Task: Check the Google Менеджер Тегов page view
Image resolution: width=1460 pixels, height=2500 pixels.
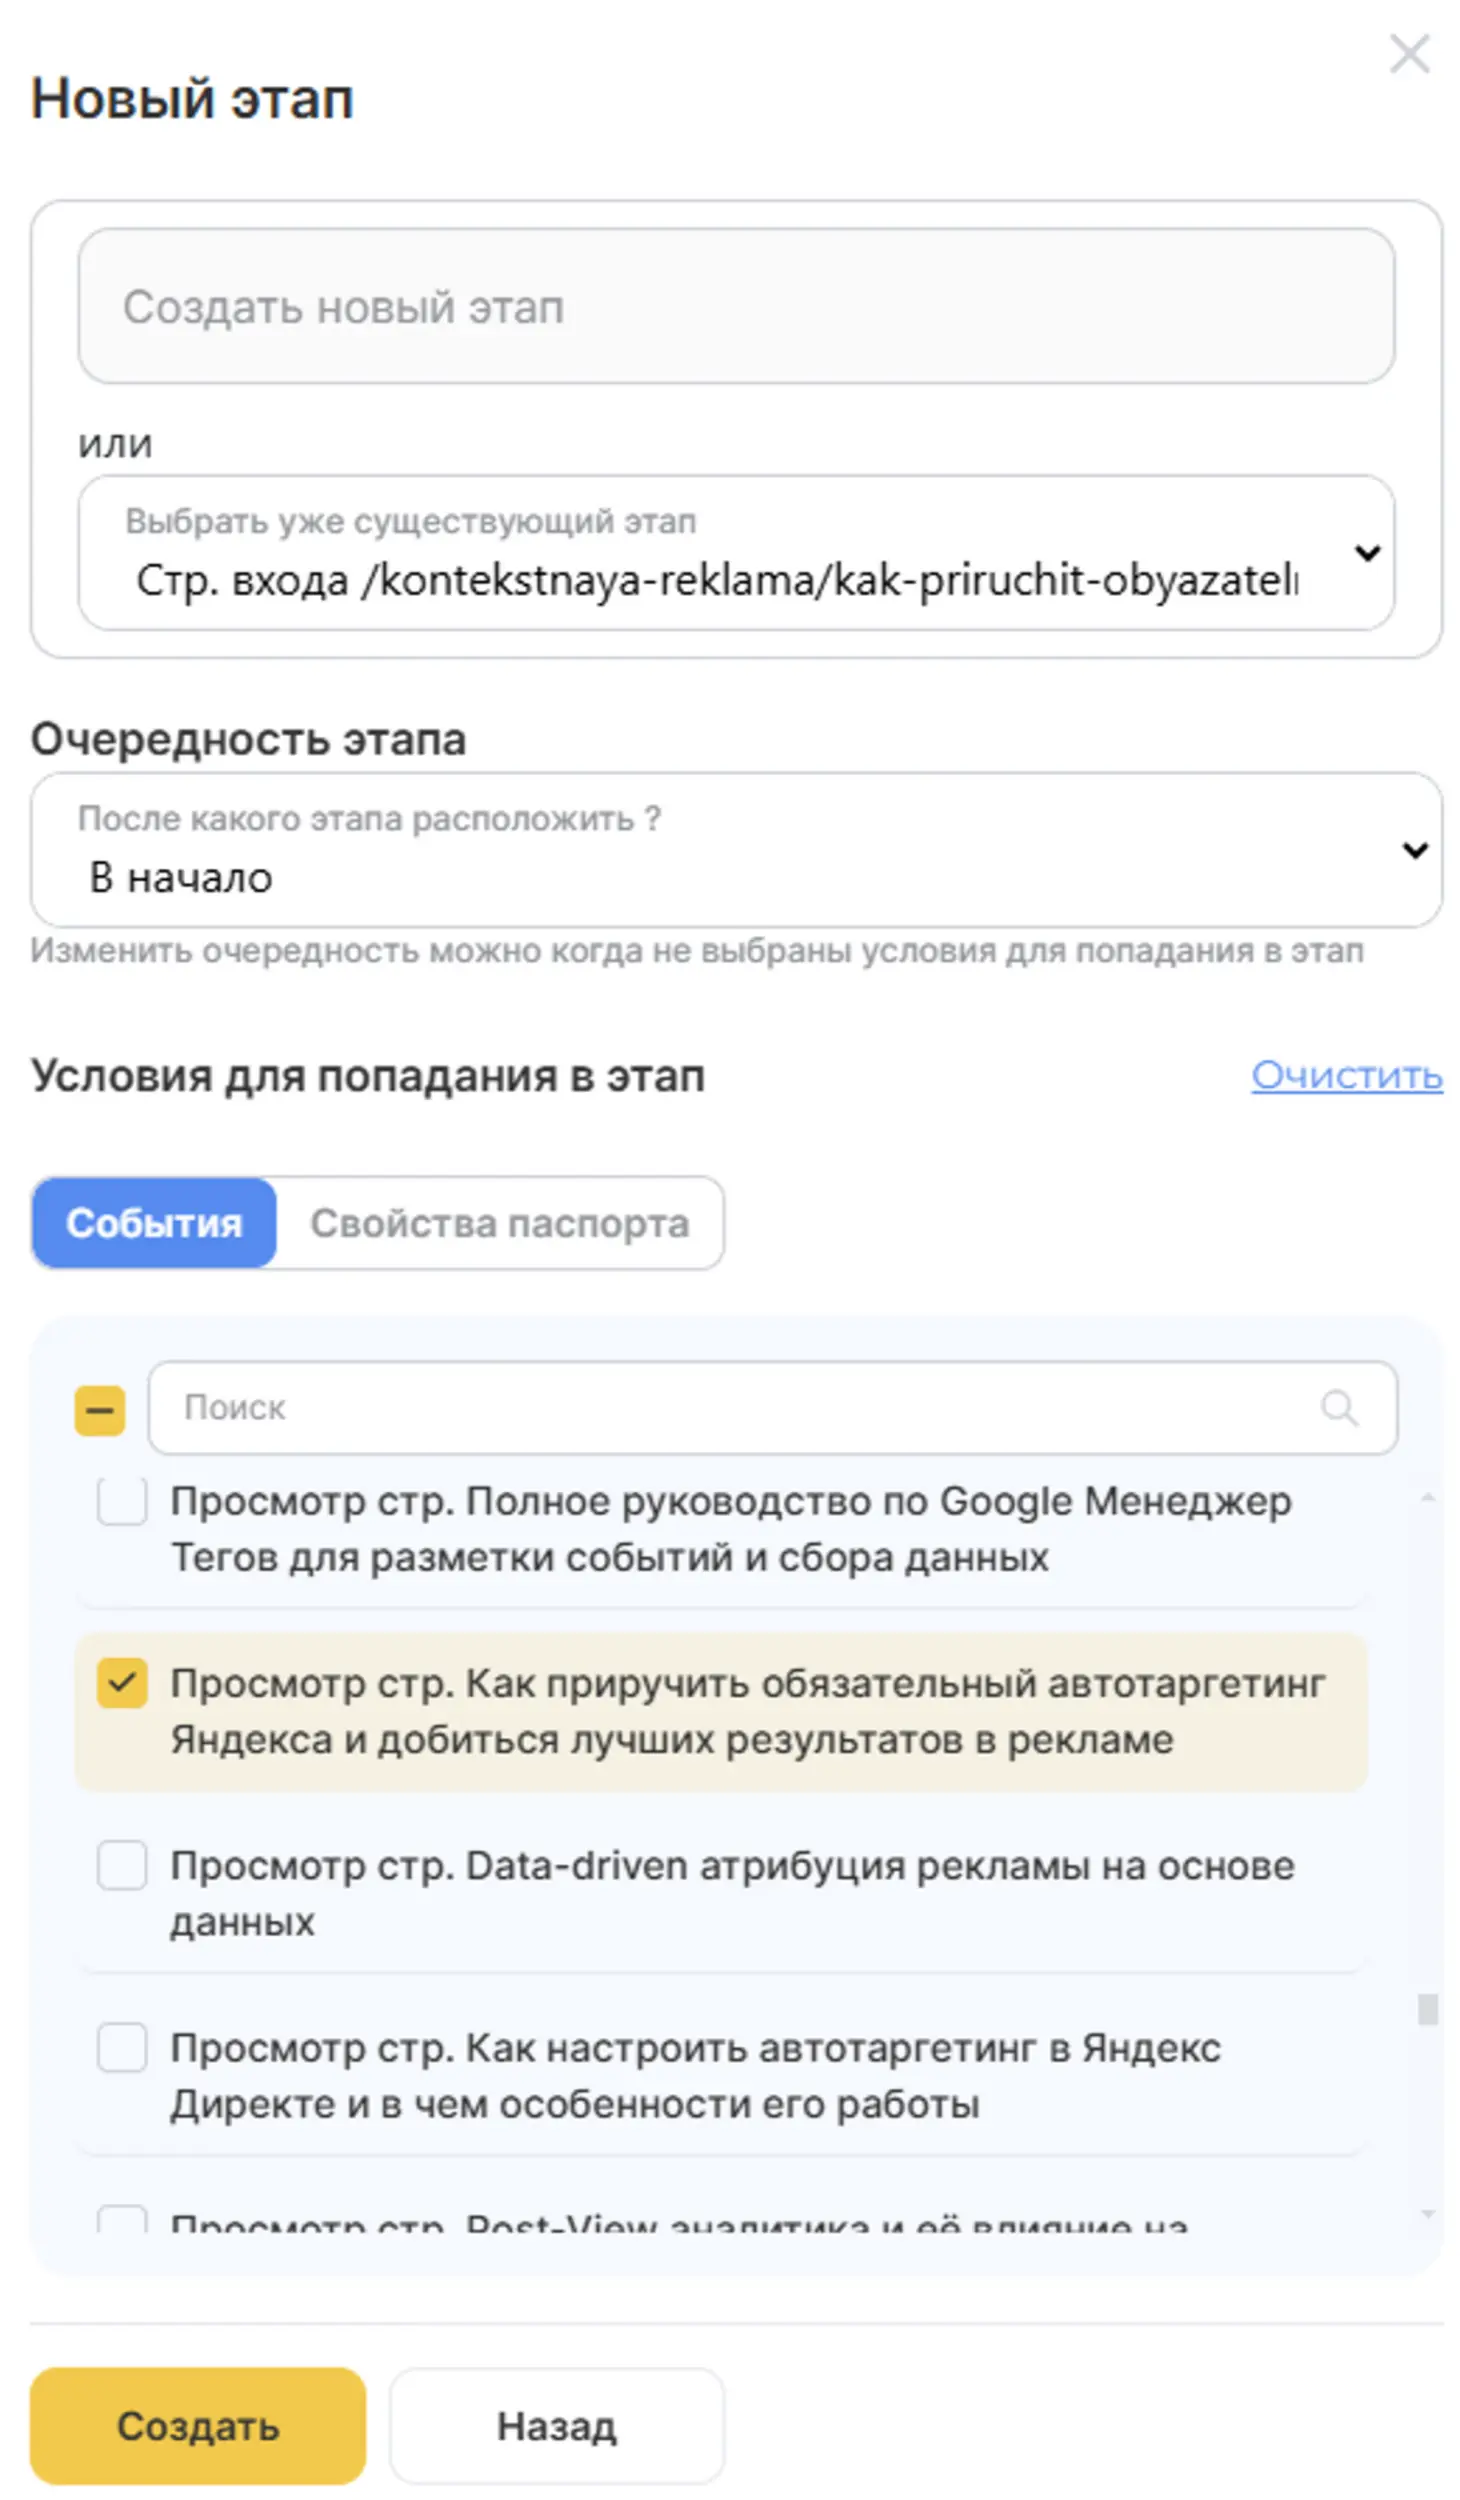Action: [122, 1501]
